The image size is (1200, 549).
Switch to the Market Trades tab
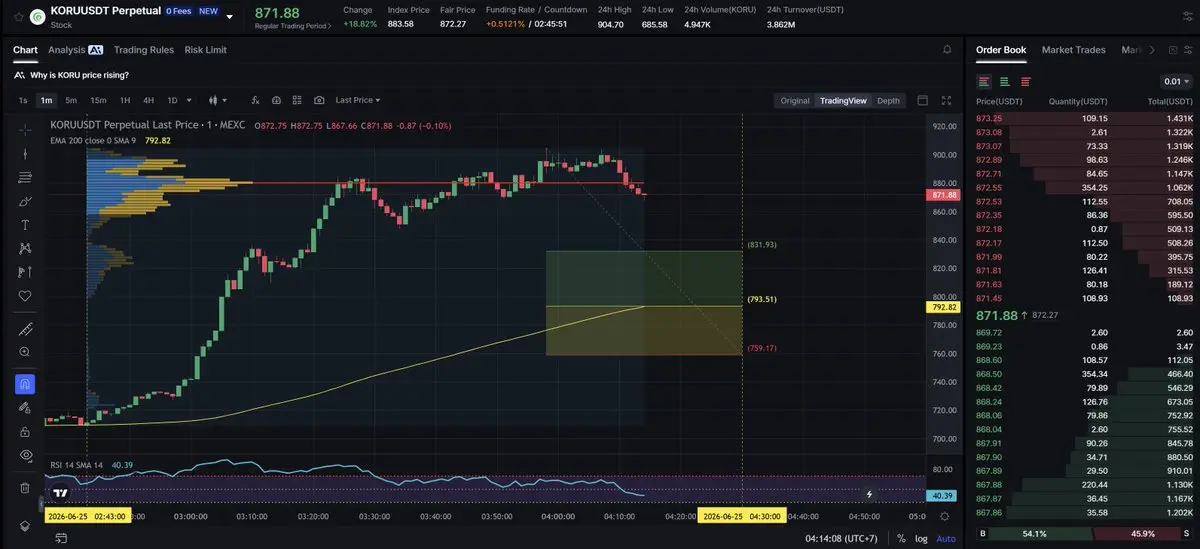tap(1073, 50)
